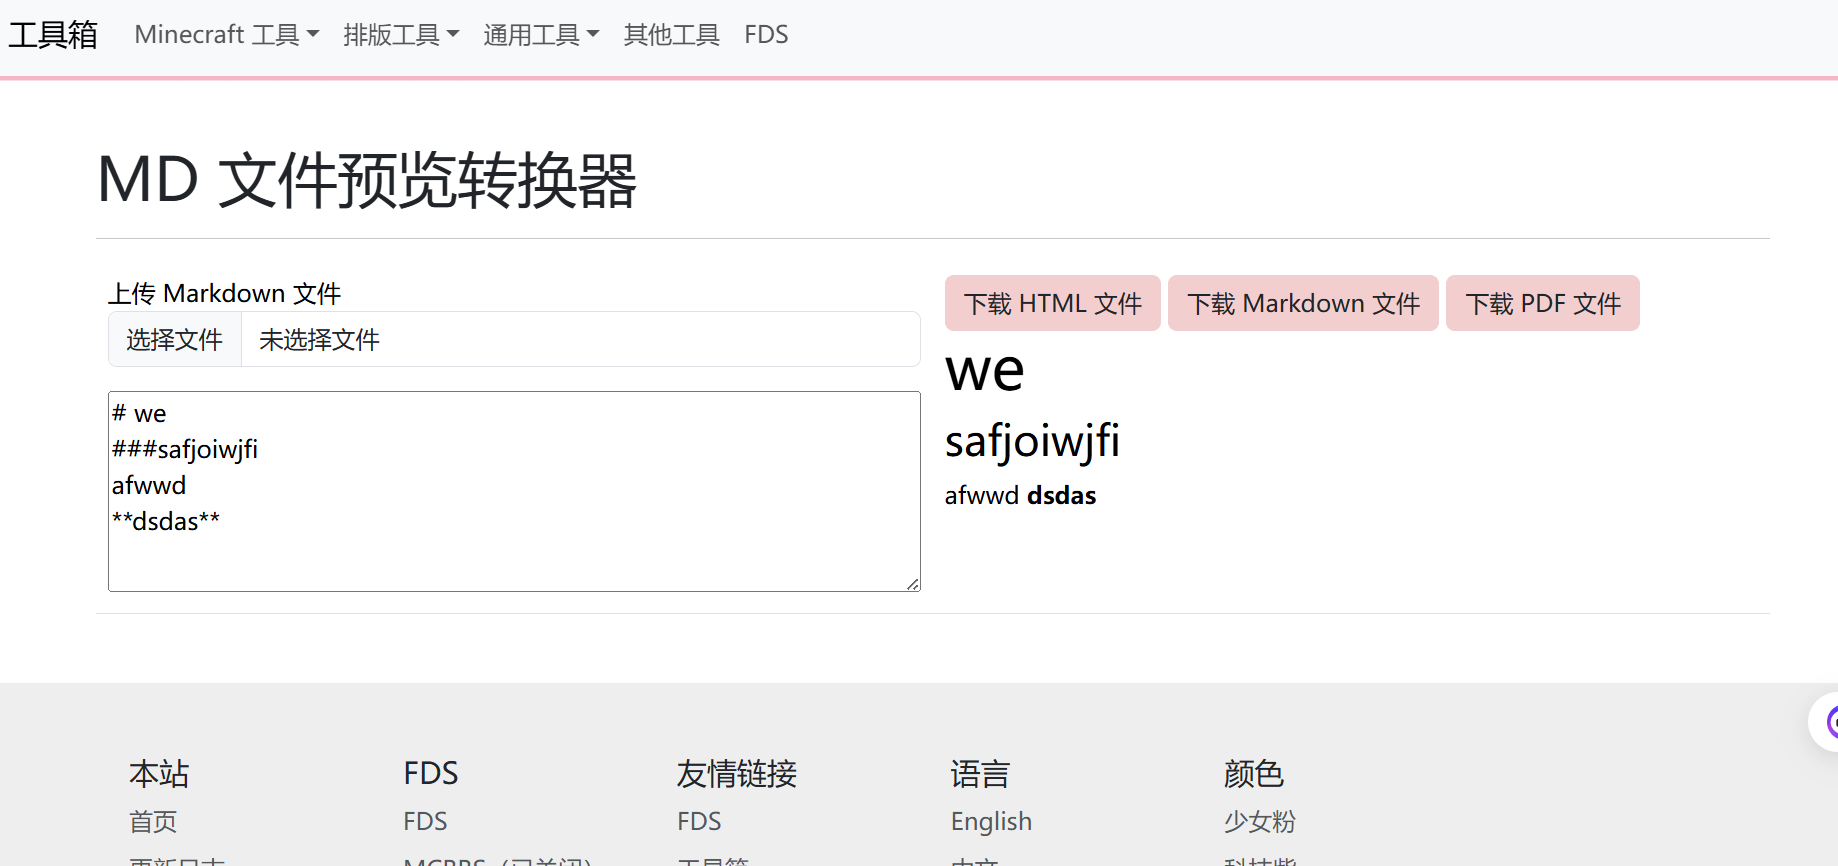Download the Markdown file
Screen dimensions: 1838x866
pyautogui.click(x=1303, y=303)
